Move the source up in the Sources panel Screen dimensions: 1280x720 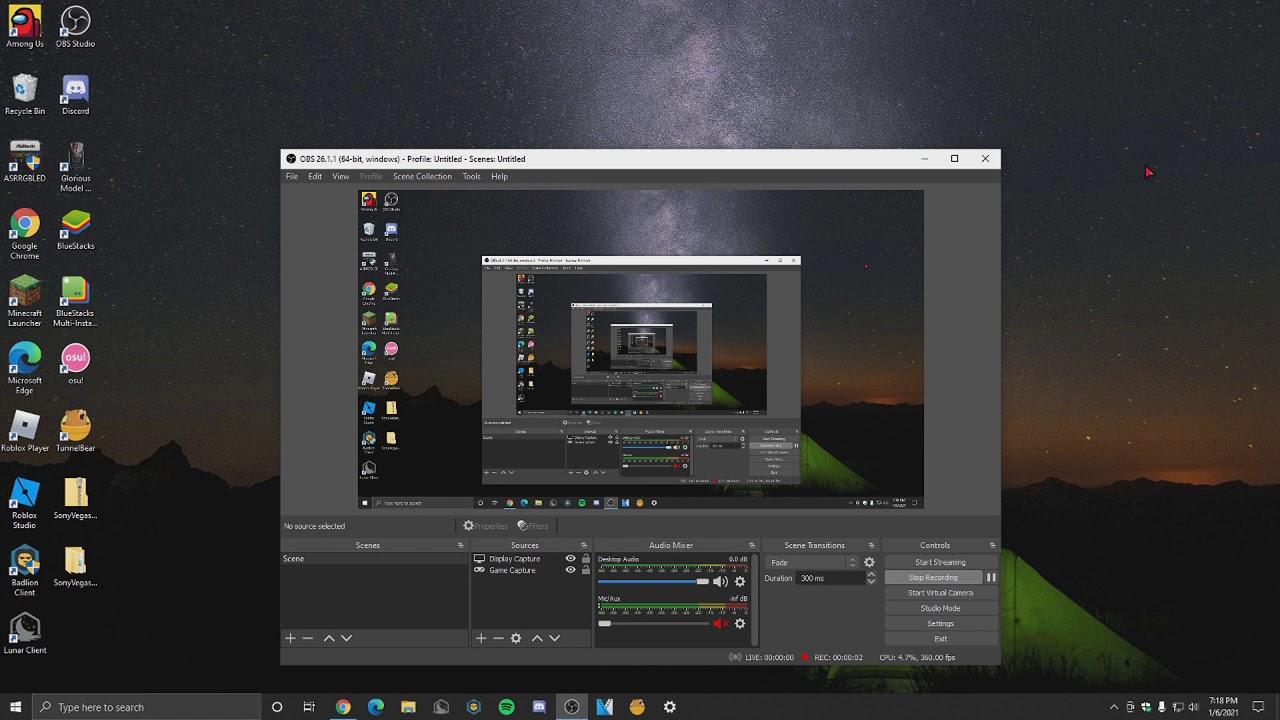(537, 638)
